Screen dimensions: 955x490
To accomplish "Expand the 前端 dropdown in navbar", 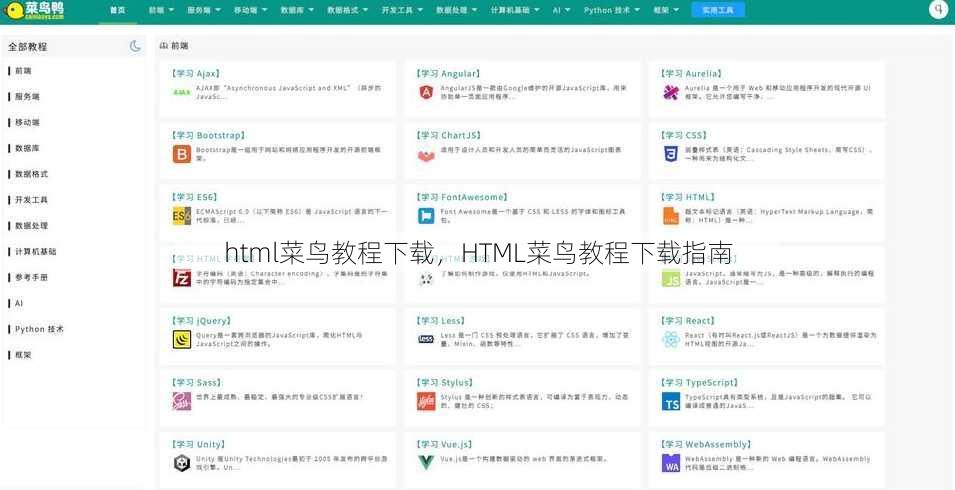I will click(x=161, y=10).
